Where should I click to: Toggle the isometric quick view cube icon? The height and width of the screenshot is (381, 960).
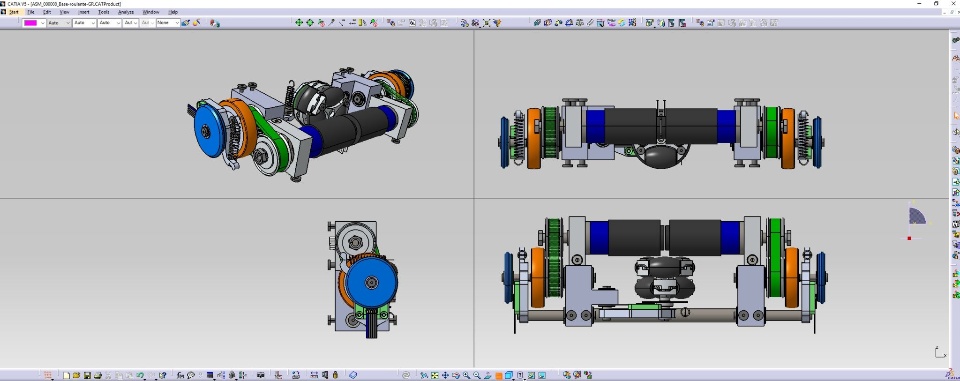click(x=509, y=375)
